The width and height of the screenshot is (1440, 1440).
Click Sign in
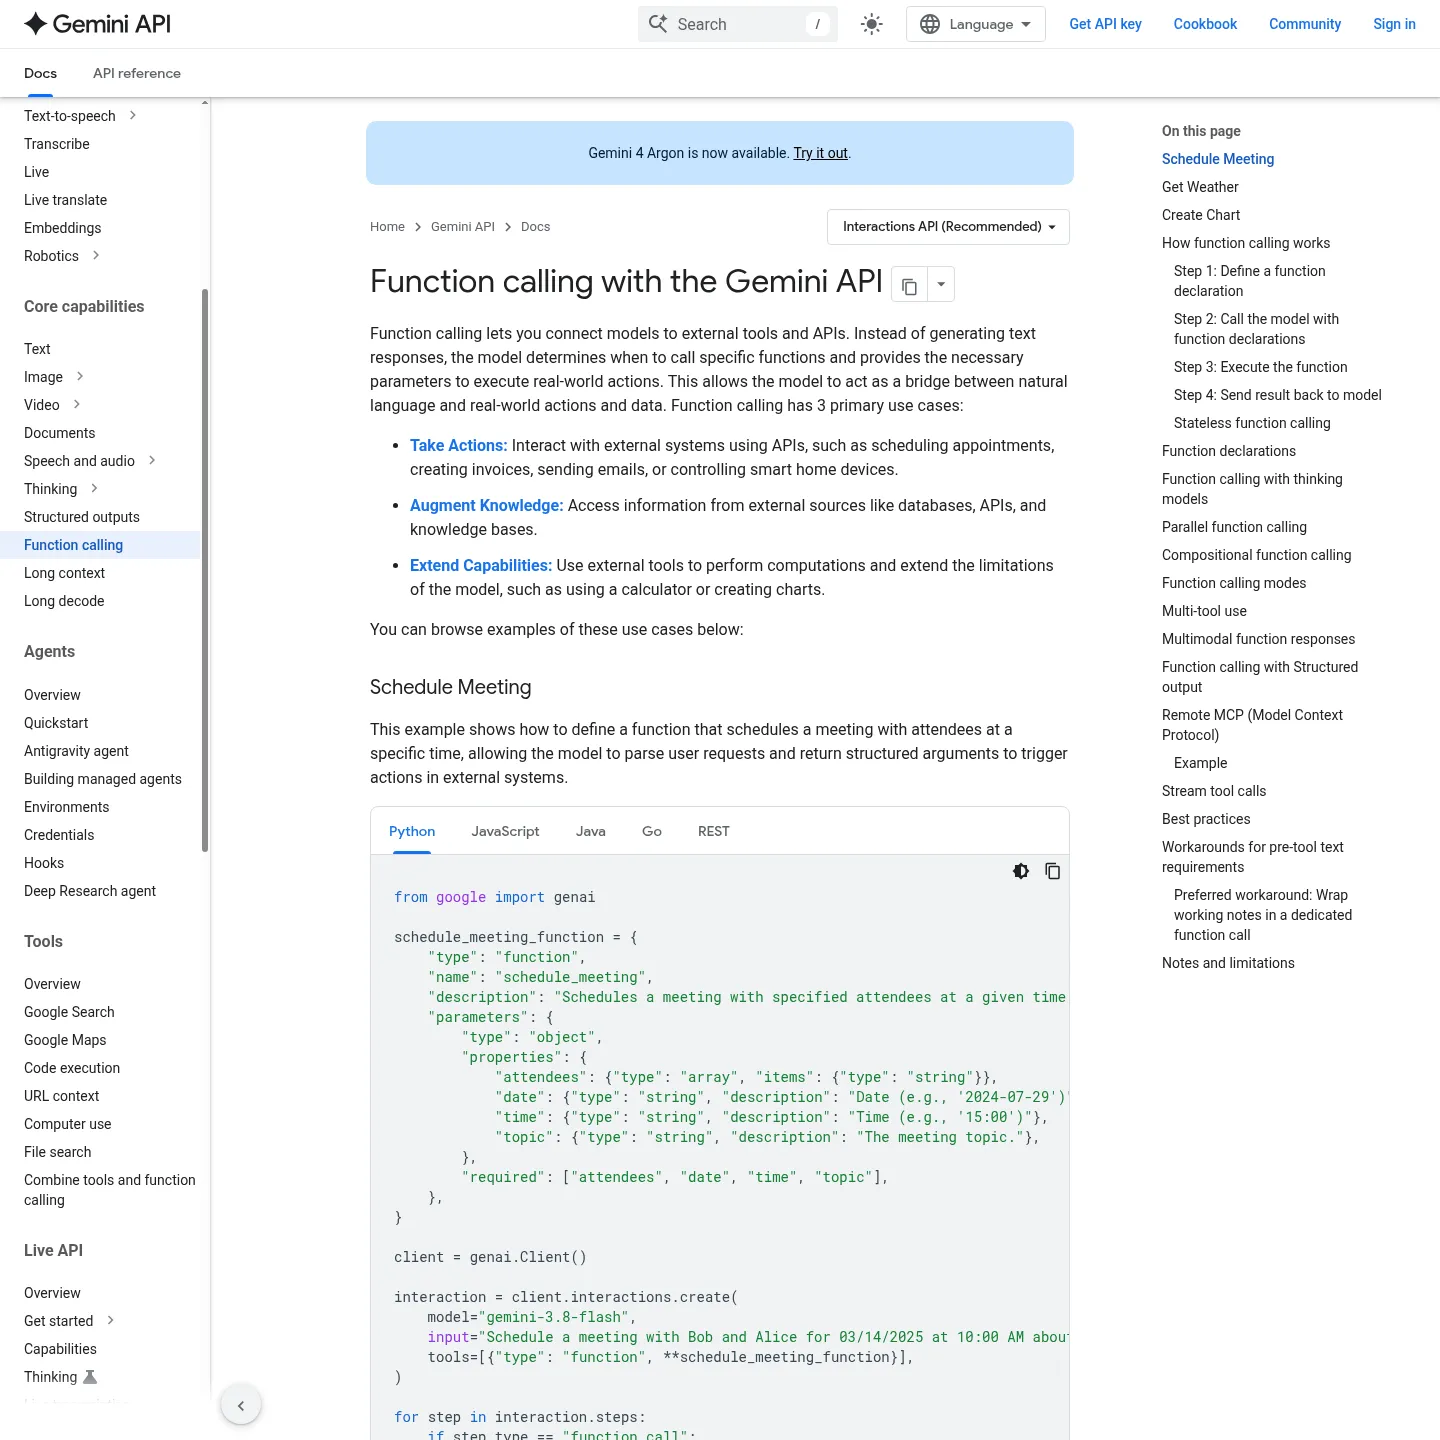(x=1394, y=24)
